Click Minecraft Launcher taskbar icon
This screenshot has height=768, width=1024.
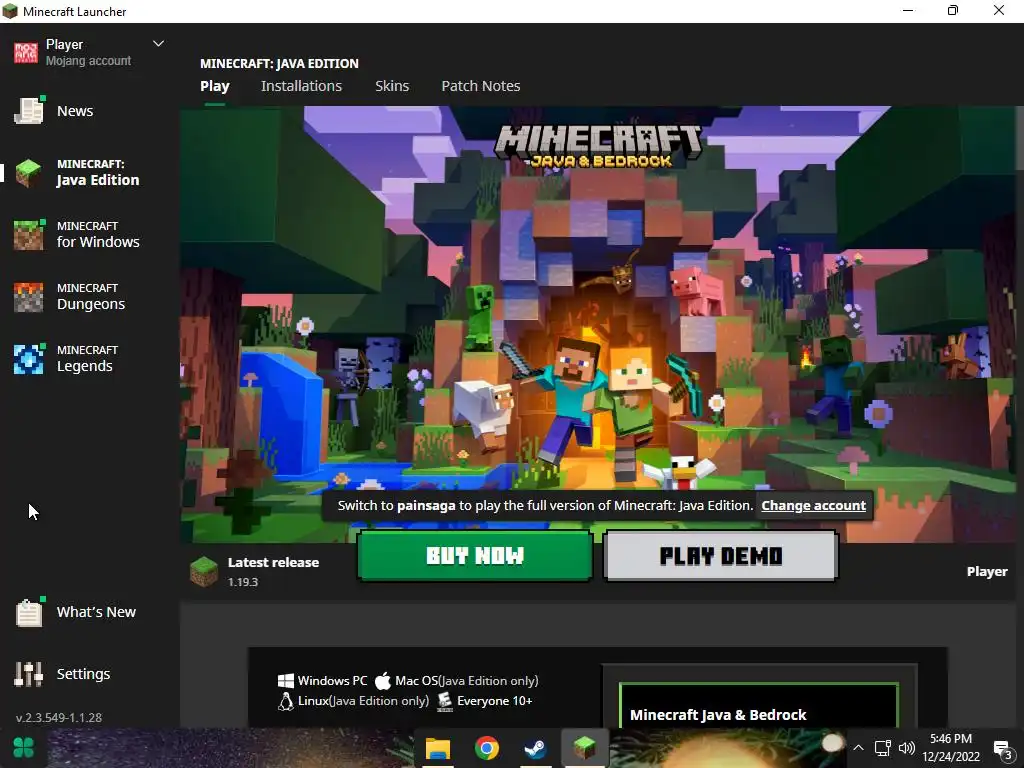point(584,748)
